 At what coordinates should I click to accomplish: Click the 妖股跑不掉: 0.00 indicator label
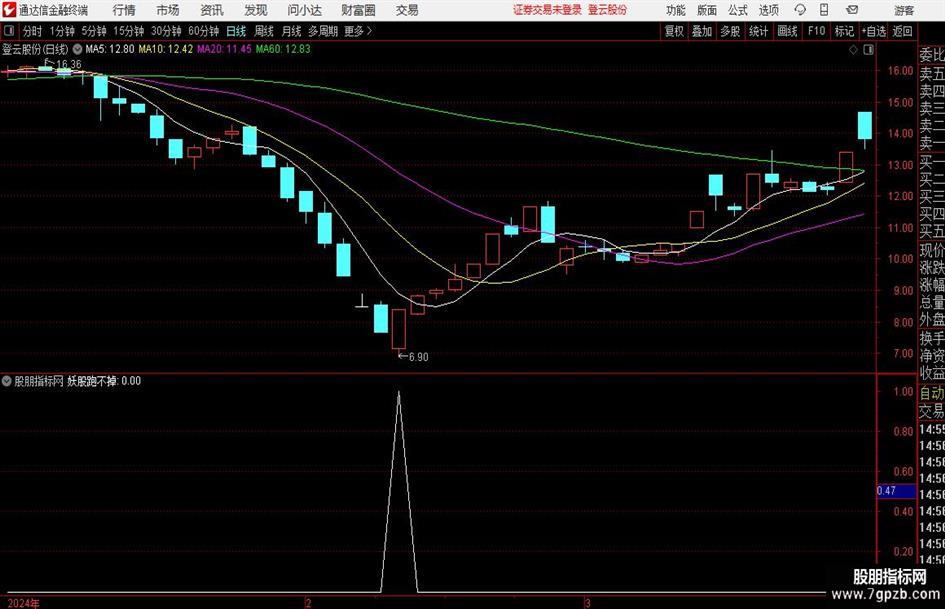pos(104,381)
